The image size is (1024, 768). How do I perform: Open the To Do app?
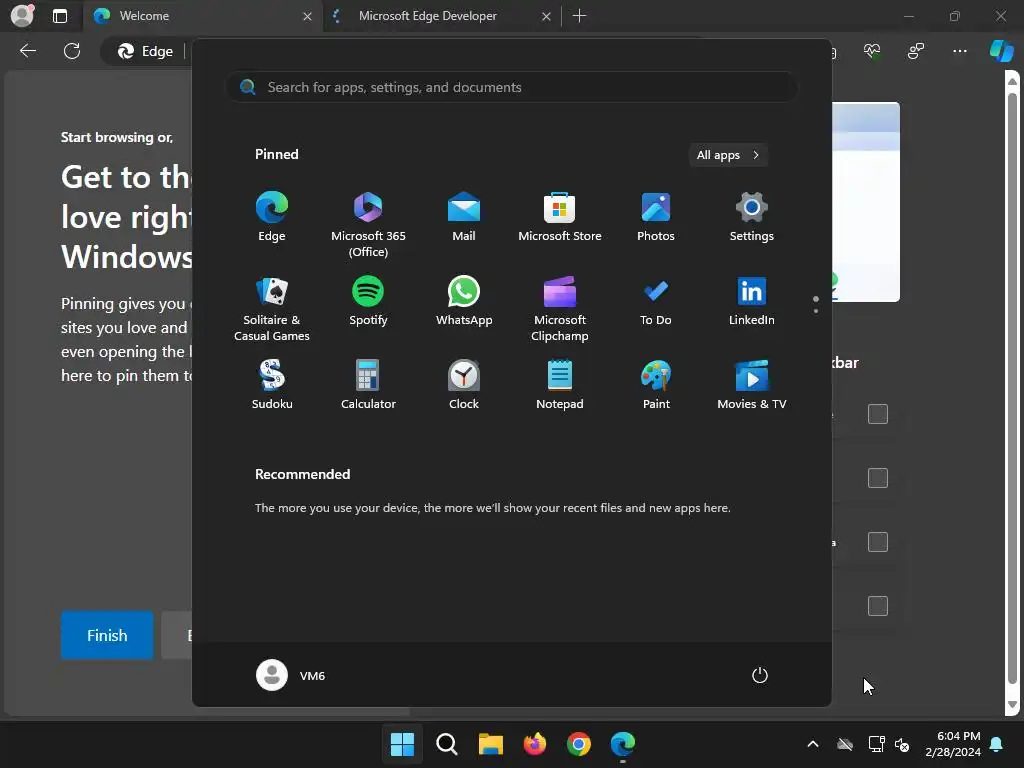(656, 302)
